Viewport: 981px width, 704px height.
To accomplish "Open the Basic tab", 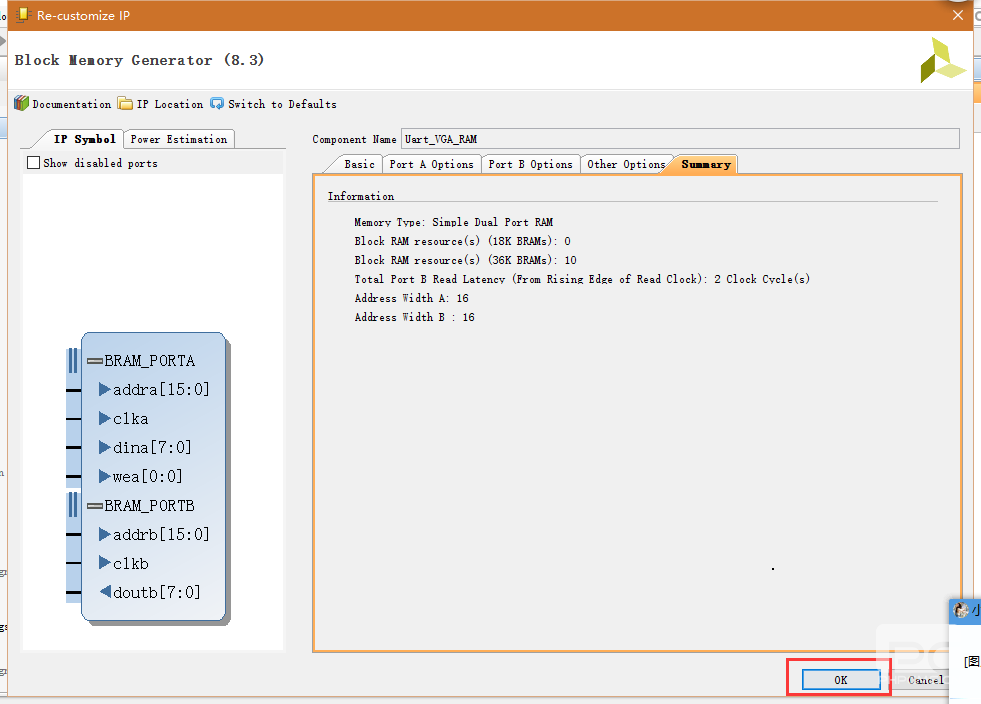I will [x=359, y=164].
